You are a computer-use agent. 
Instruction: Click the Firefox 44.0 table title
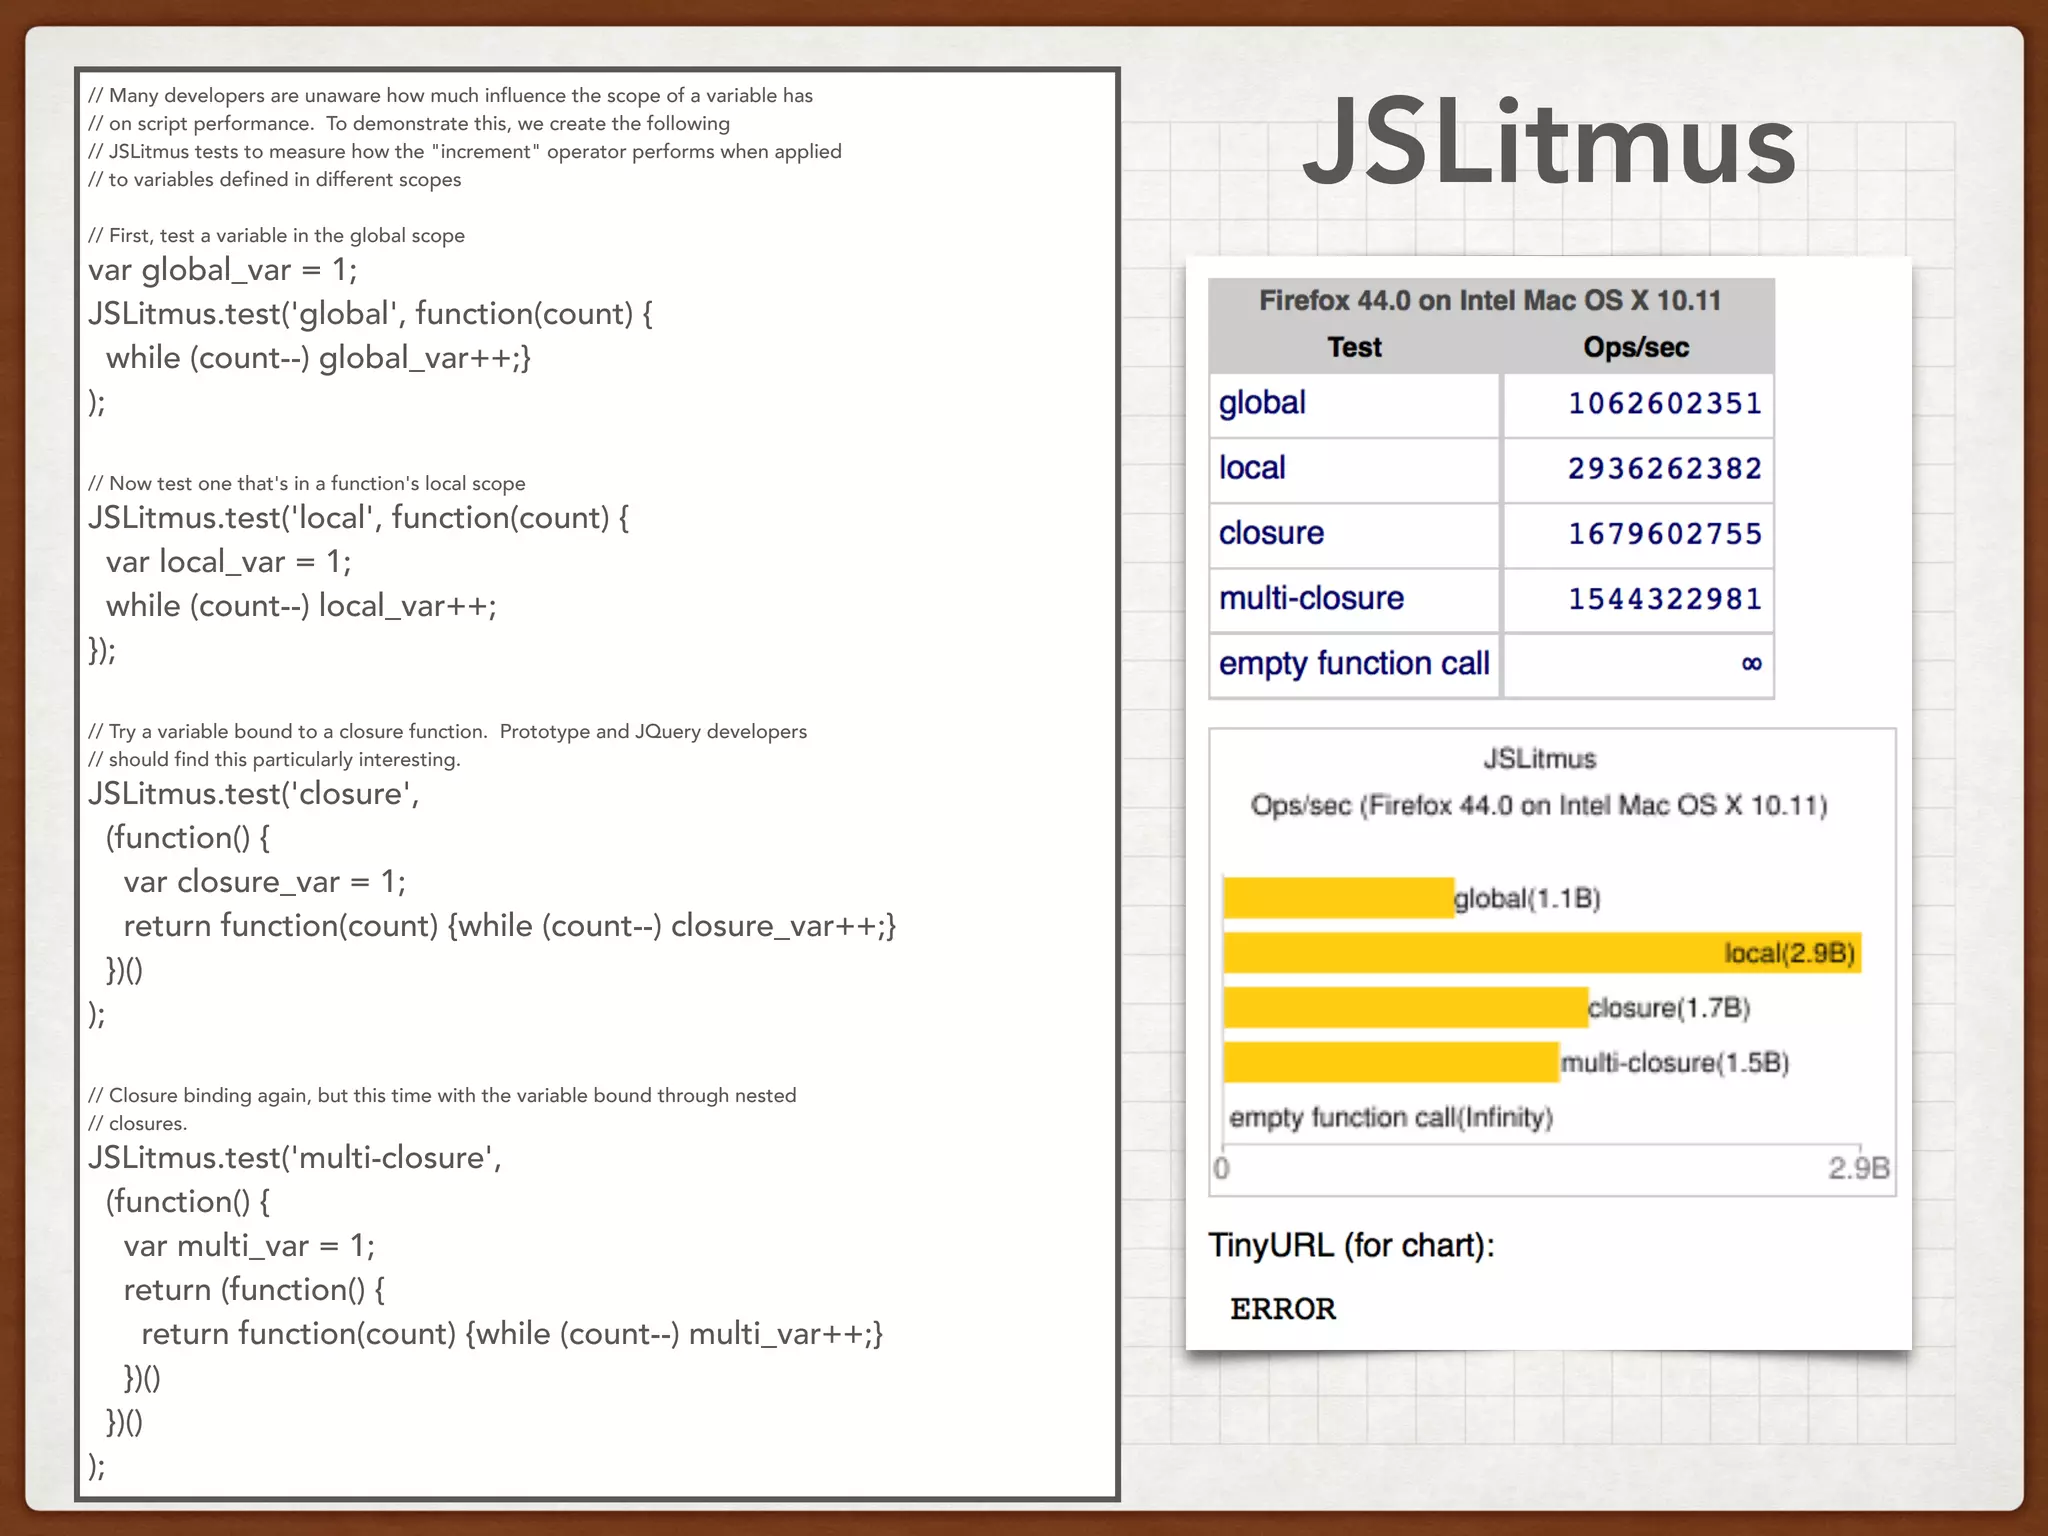click(1490, 300)
